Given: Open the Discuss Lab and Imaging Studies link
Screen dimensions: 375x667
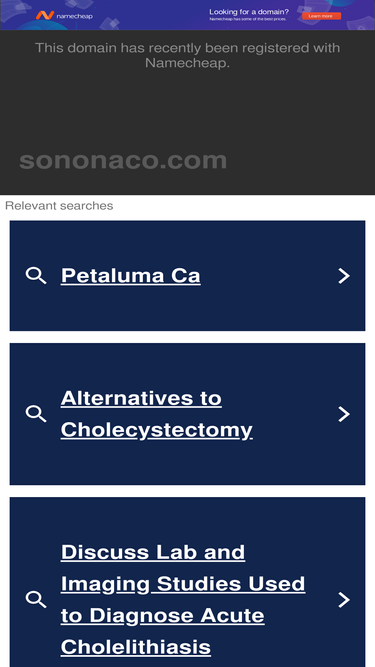Looking at the screenshot, I should click(x=183, y=600).
